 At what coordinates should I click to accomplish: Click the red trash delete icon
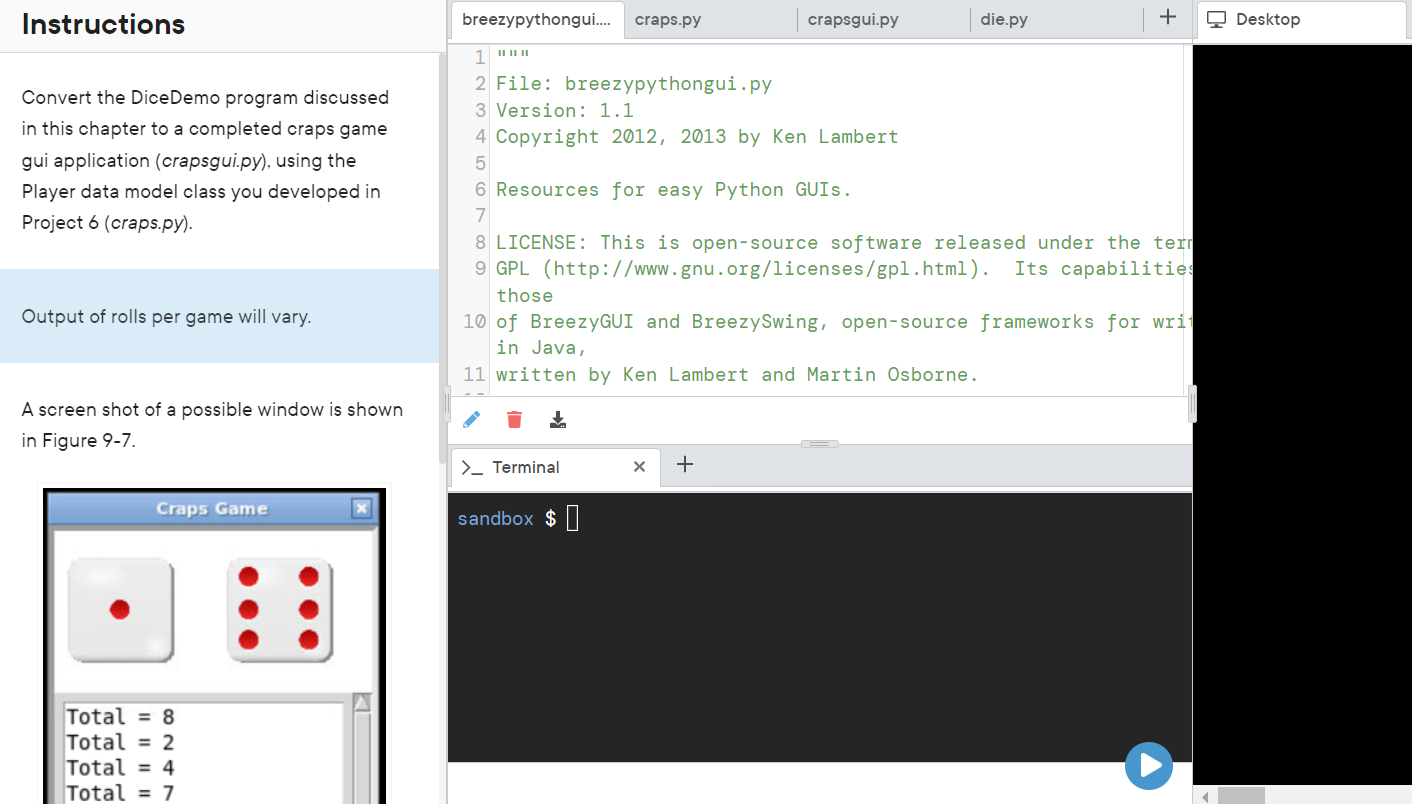pos(514,419)
